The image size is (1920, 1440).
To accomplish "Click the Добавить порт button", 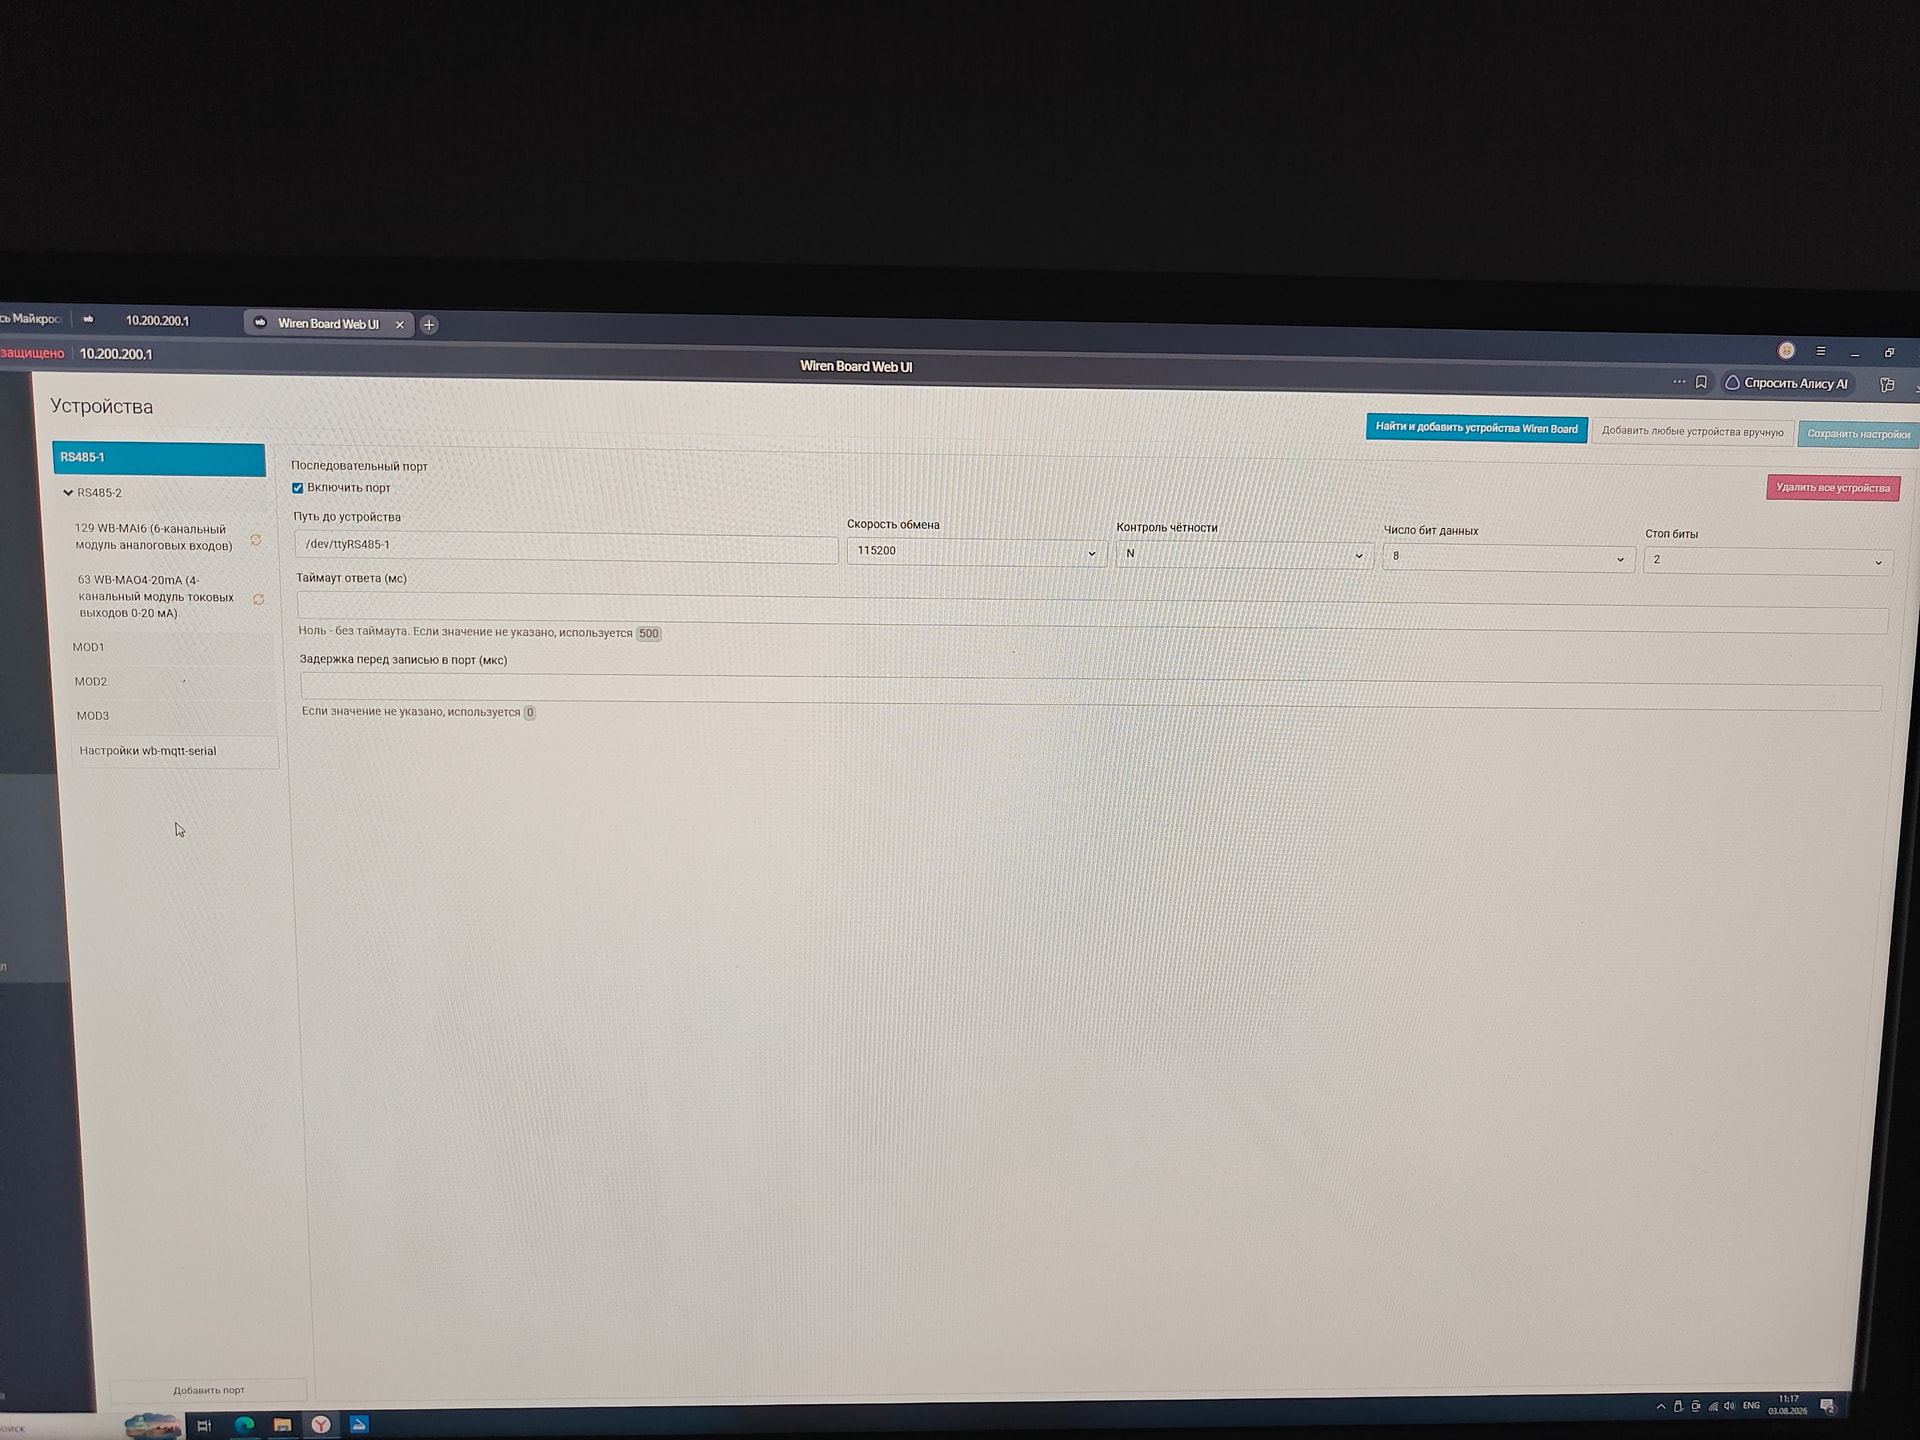I will [208, 1390].
